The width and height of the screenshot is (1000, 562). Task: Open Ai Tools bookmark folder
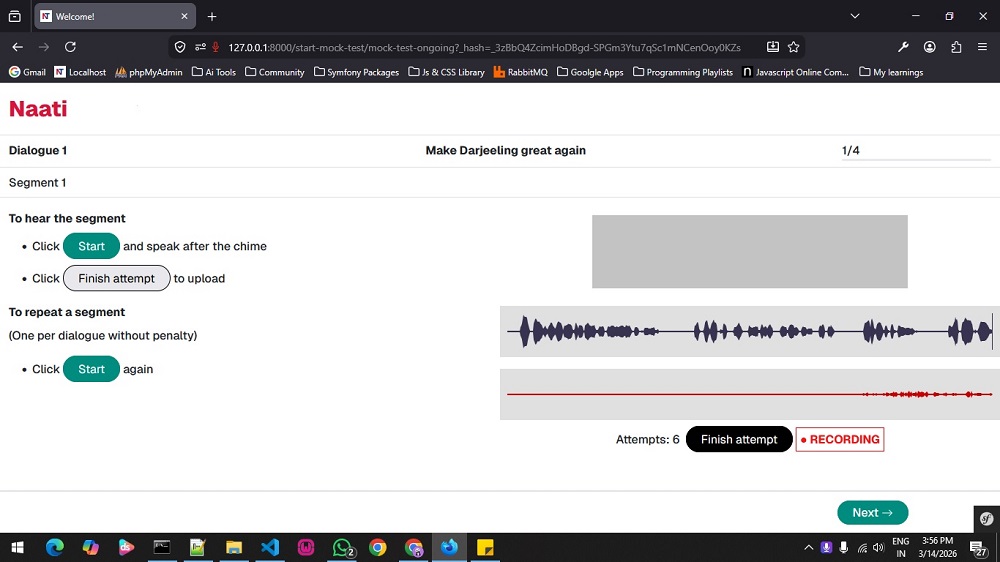pos(214,72)
